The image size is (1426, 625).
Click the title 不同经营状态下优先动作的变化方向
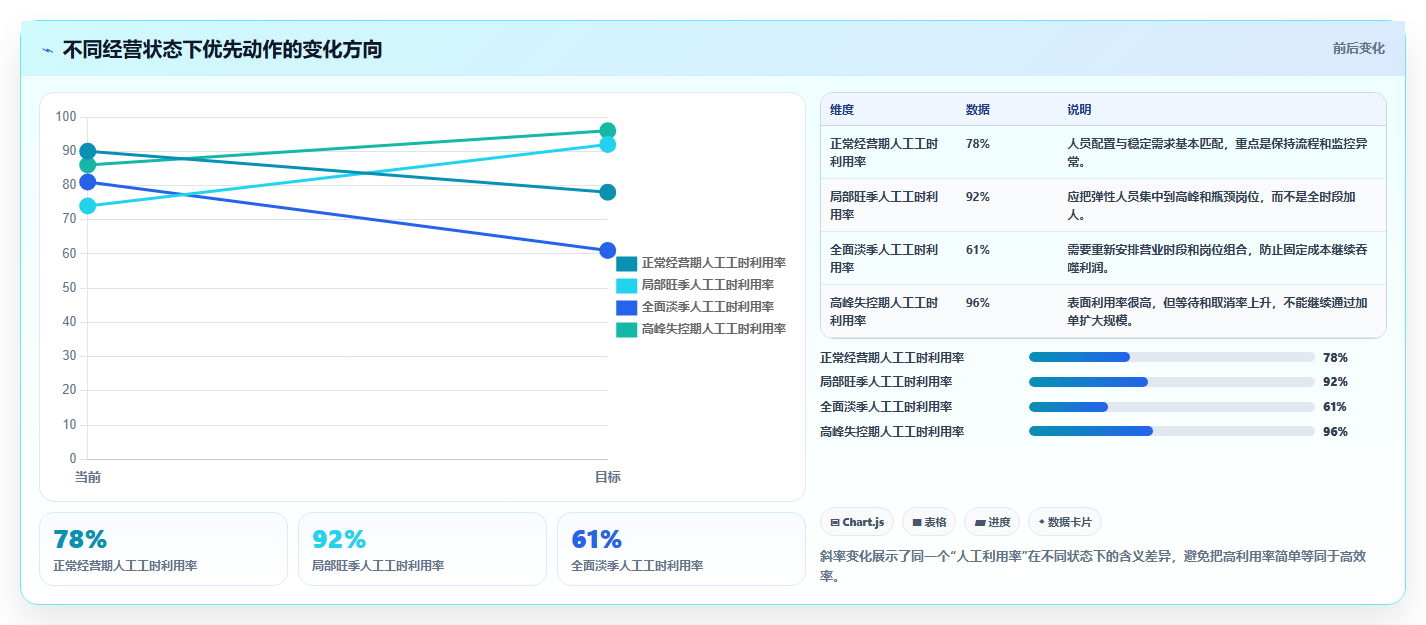[x=222, y=49]
